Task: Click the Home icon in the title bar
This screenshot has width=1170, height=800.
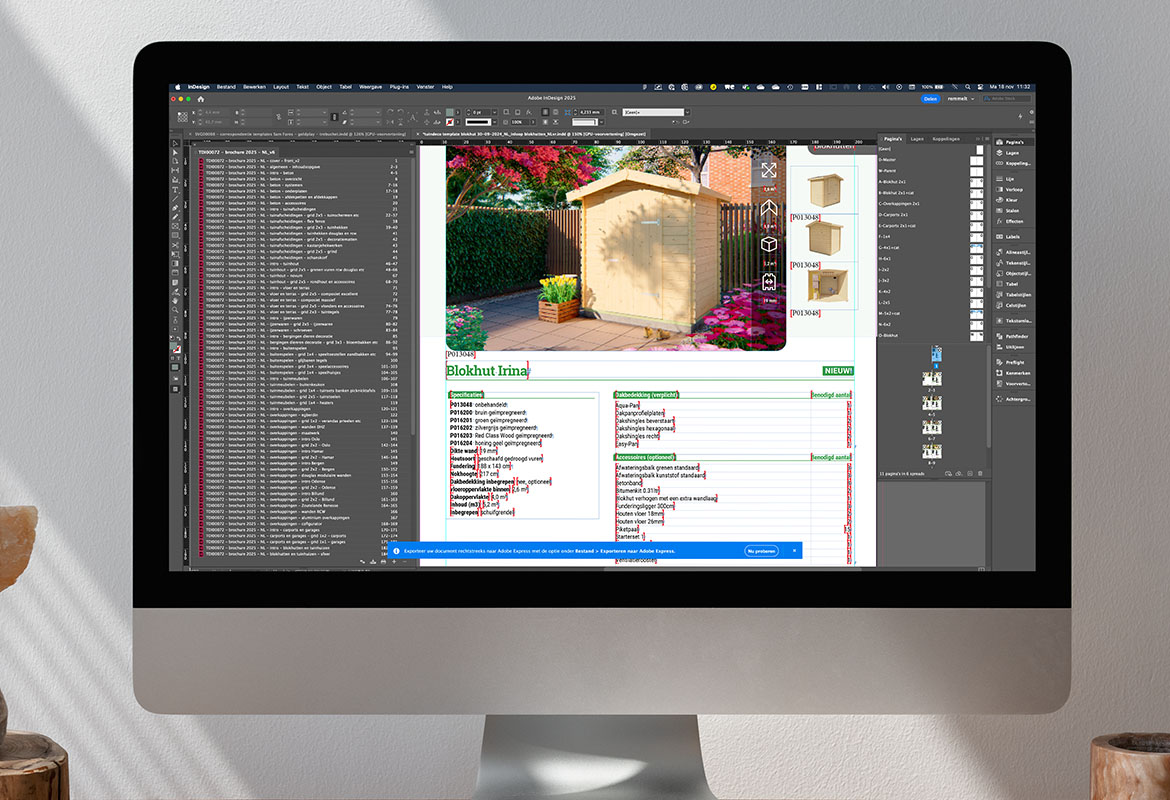Action: [200, 99]
